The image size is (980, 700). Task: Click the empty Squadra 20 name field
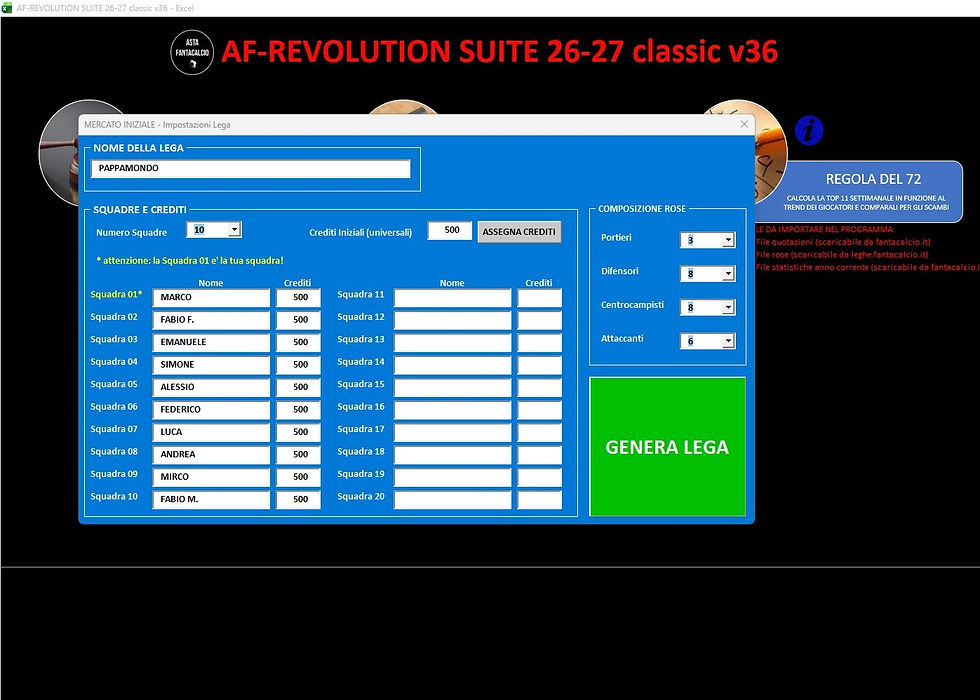(x=452, y=500)
